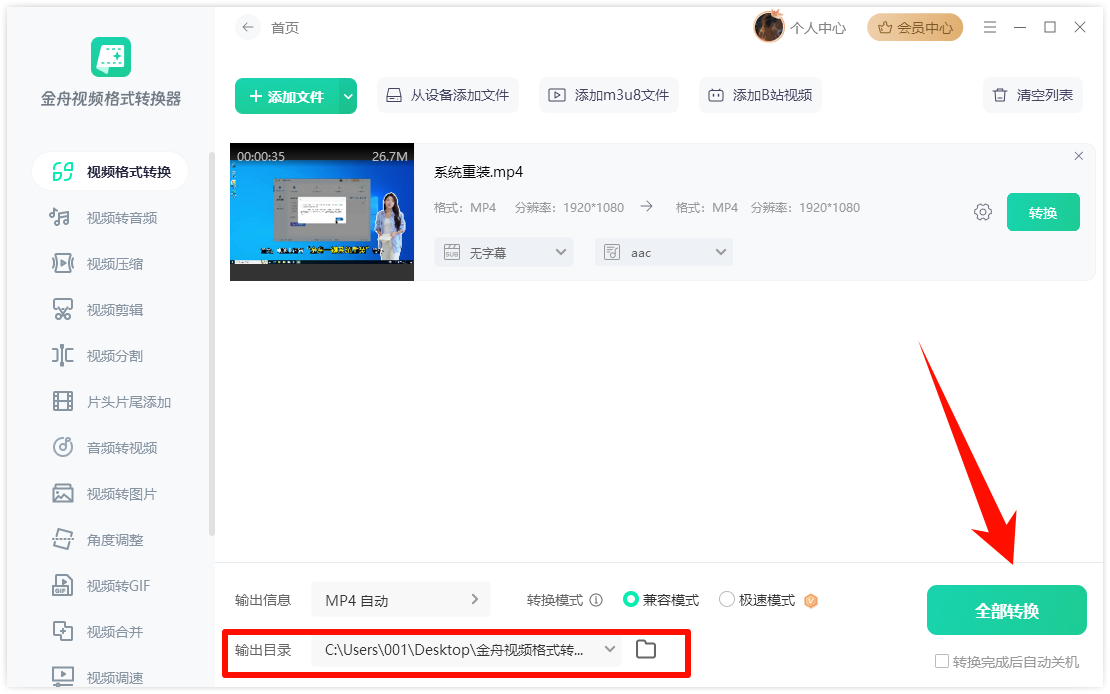Screen dimensions: 1110x694
Task: Open the output directory path dropdown
Action: coord(609,649)
